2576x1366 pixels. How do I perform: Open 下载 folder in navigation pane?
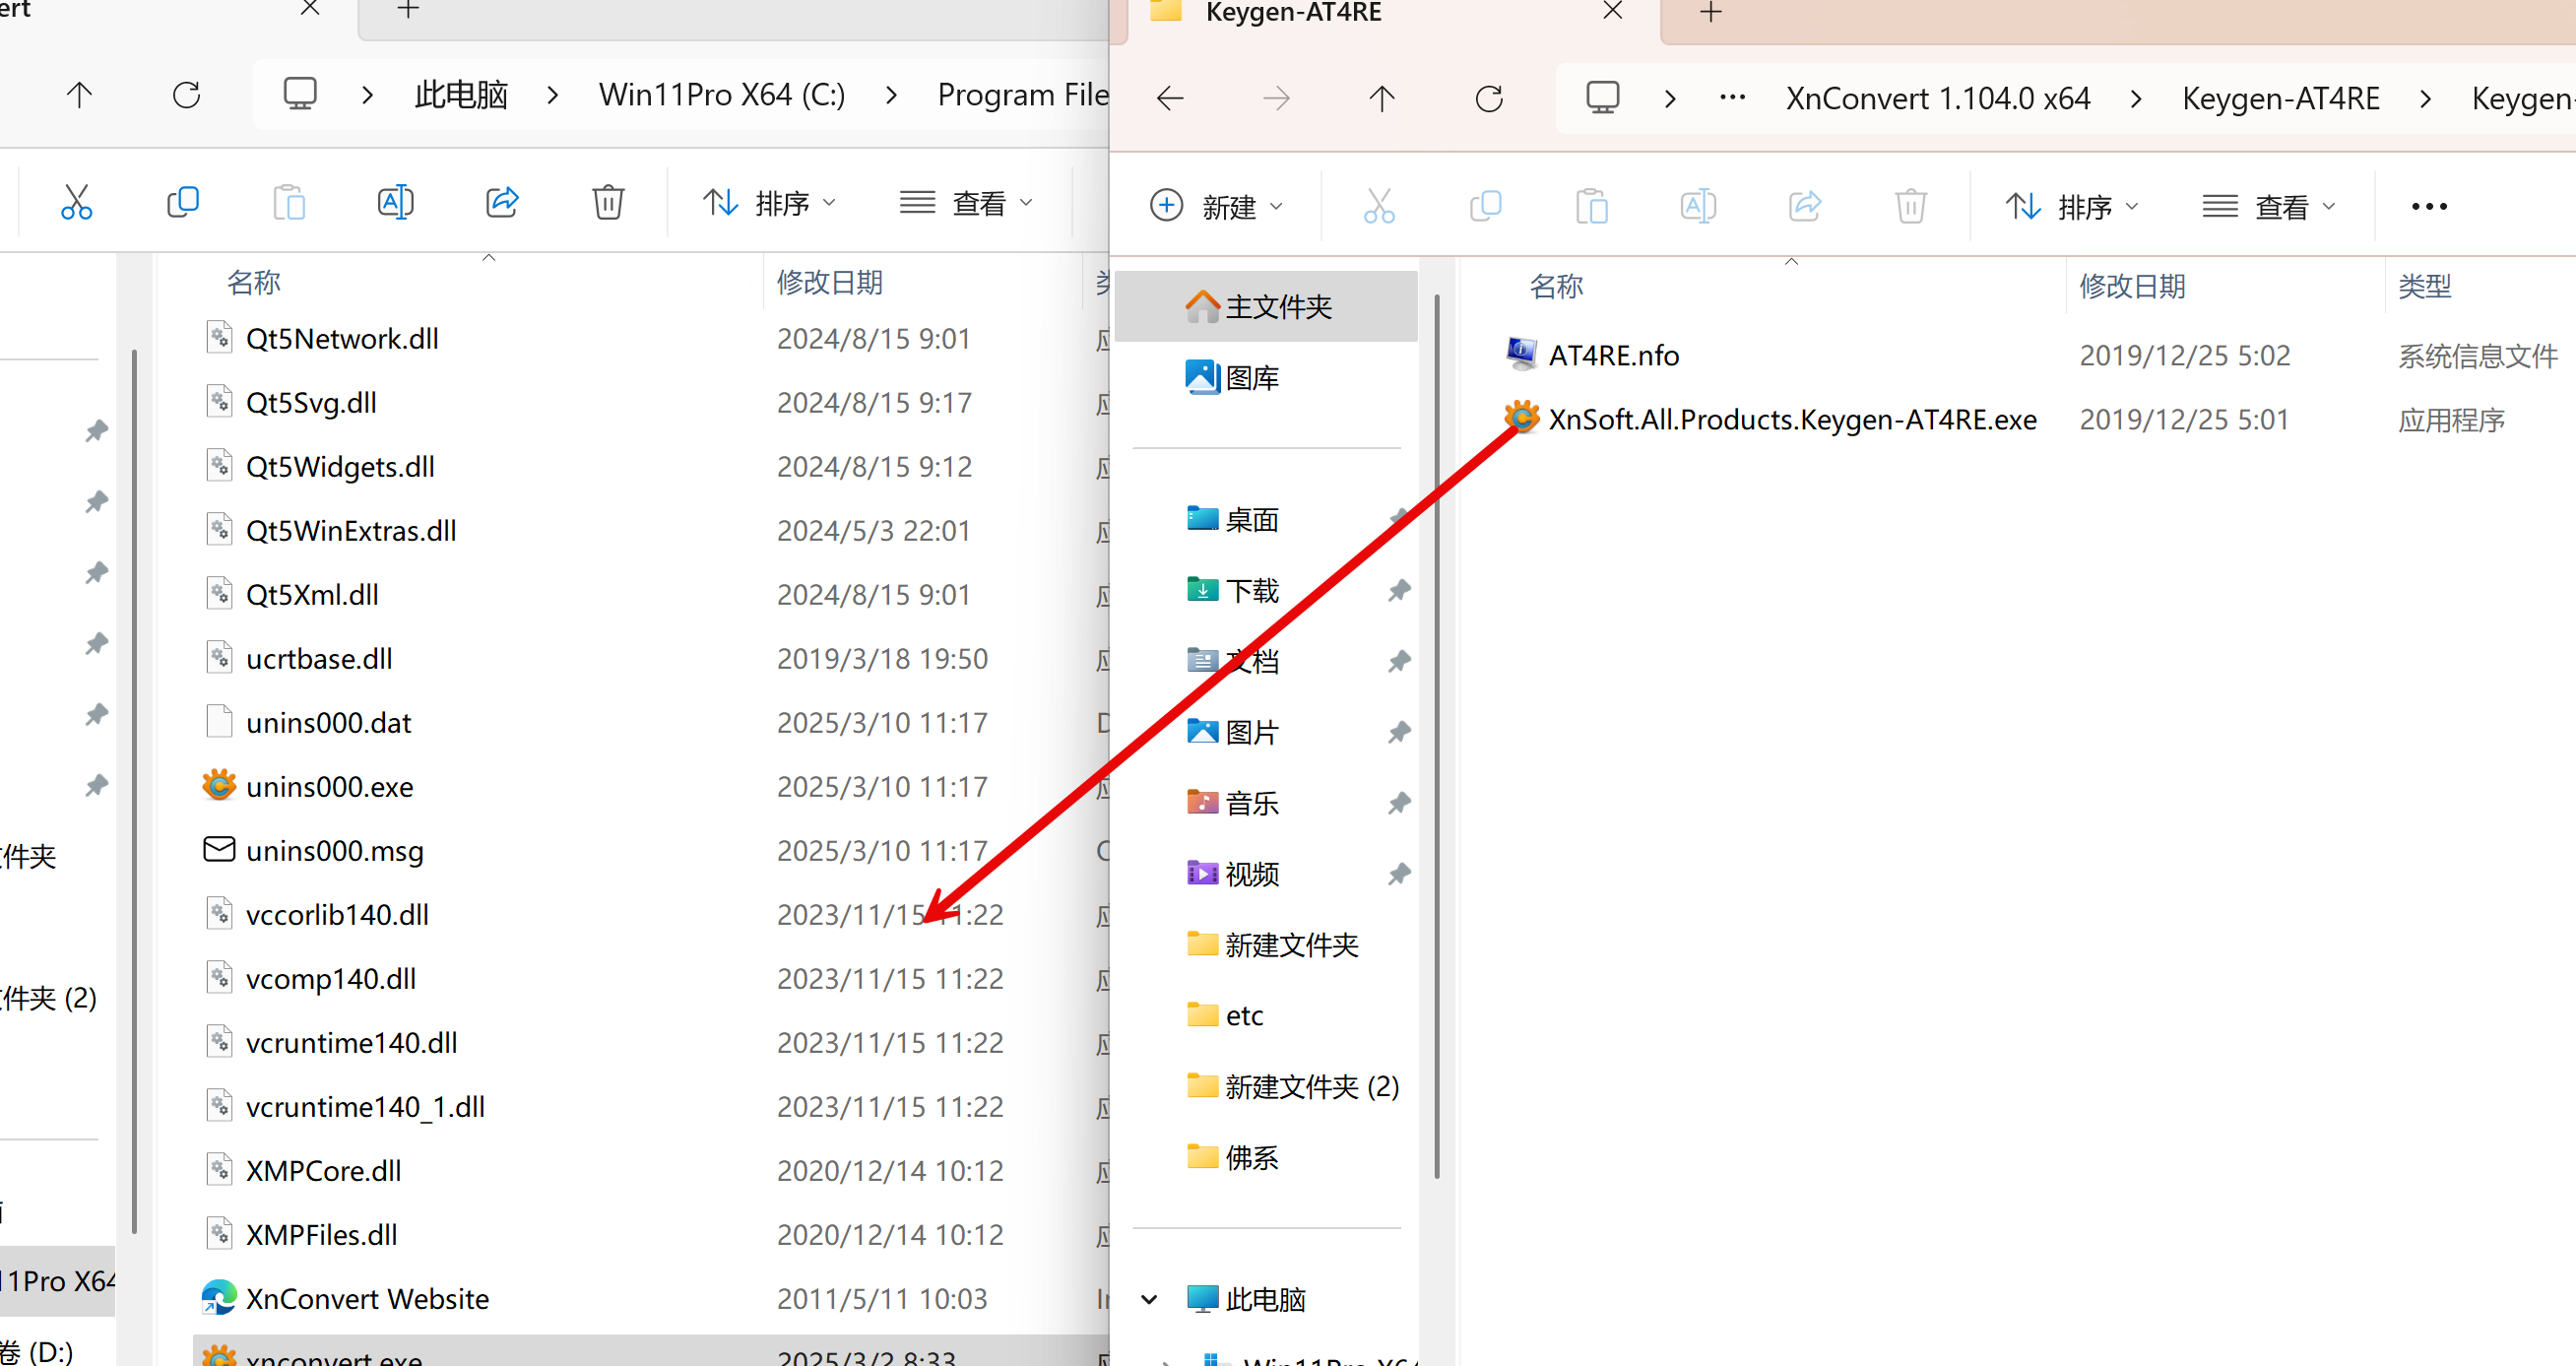click(x=1252, y=591)
